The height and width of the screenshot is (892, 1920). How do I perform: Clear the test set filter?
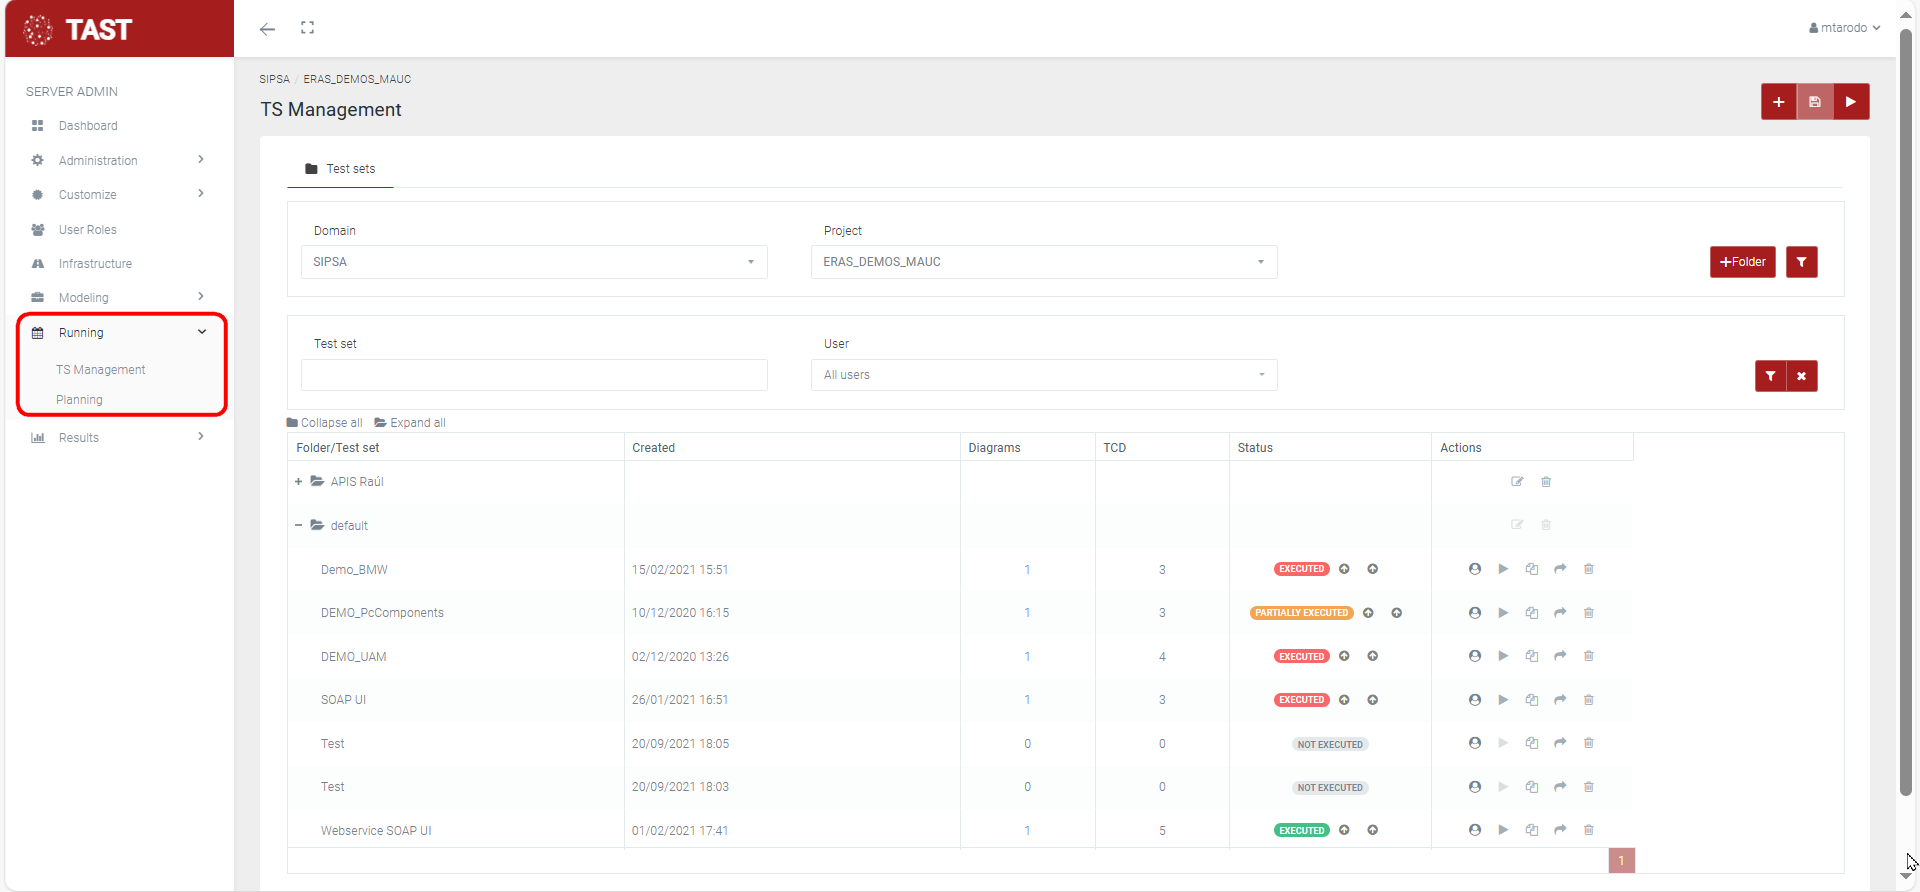coord(1801,376)
